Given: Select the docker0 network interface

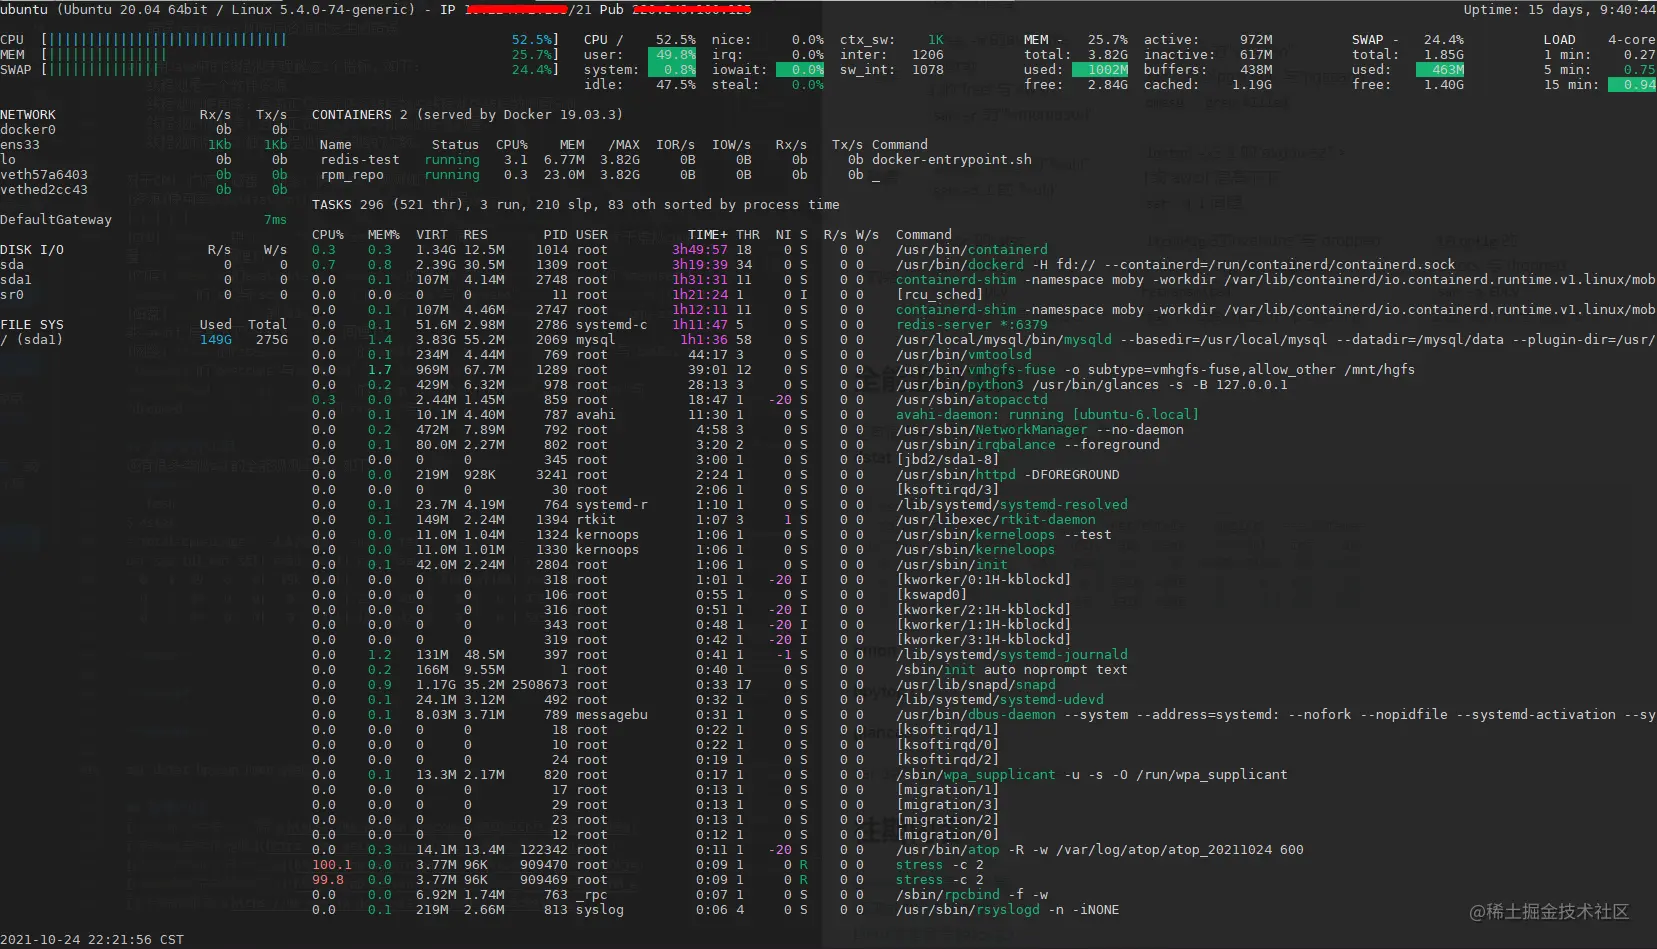Looking at the screenshot, I should (x=28, y=130).
